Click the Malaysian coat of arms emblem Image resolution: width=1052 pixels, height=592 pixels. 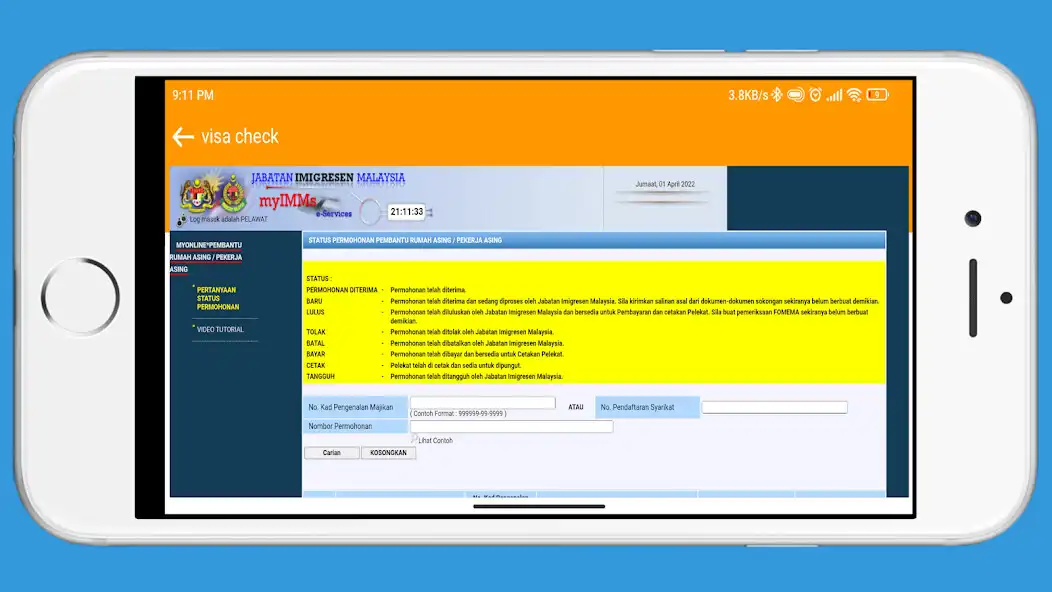click(198, 193)
